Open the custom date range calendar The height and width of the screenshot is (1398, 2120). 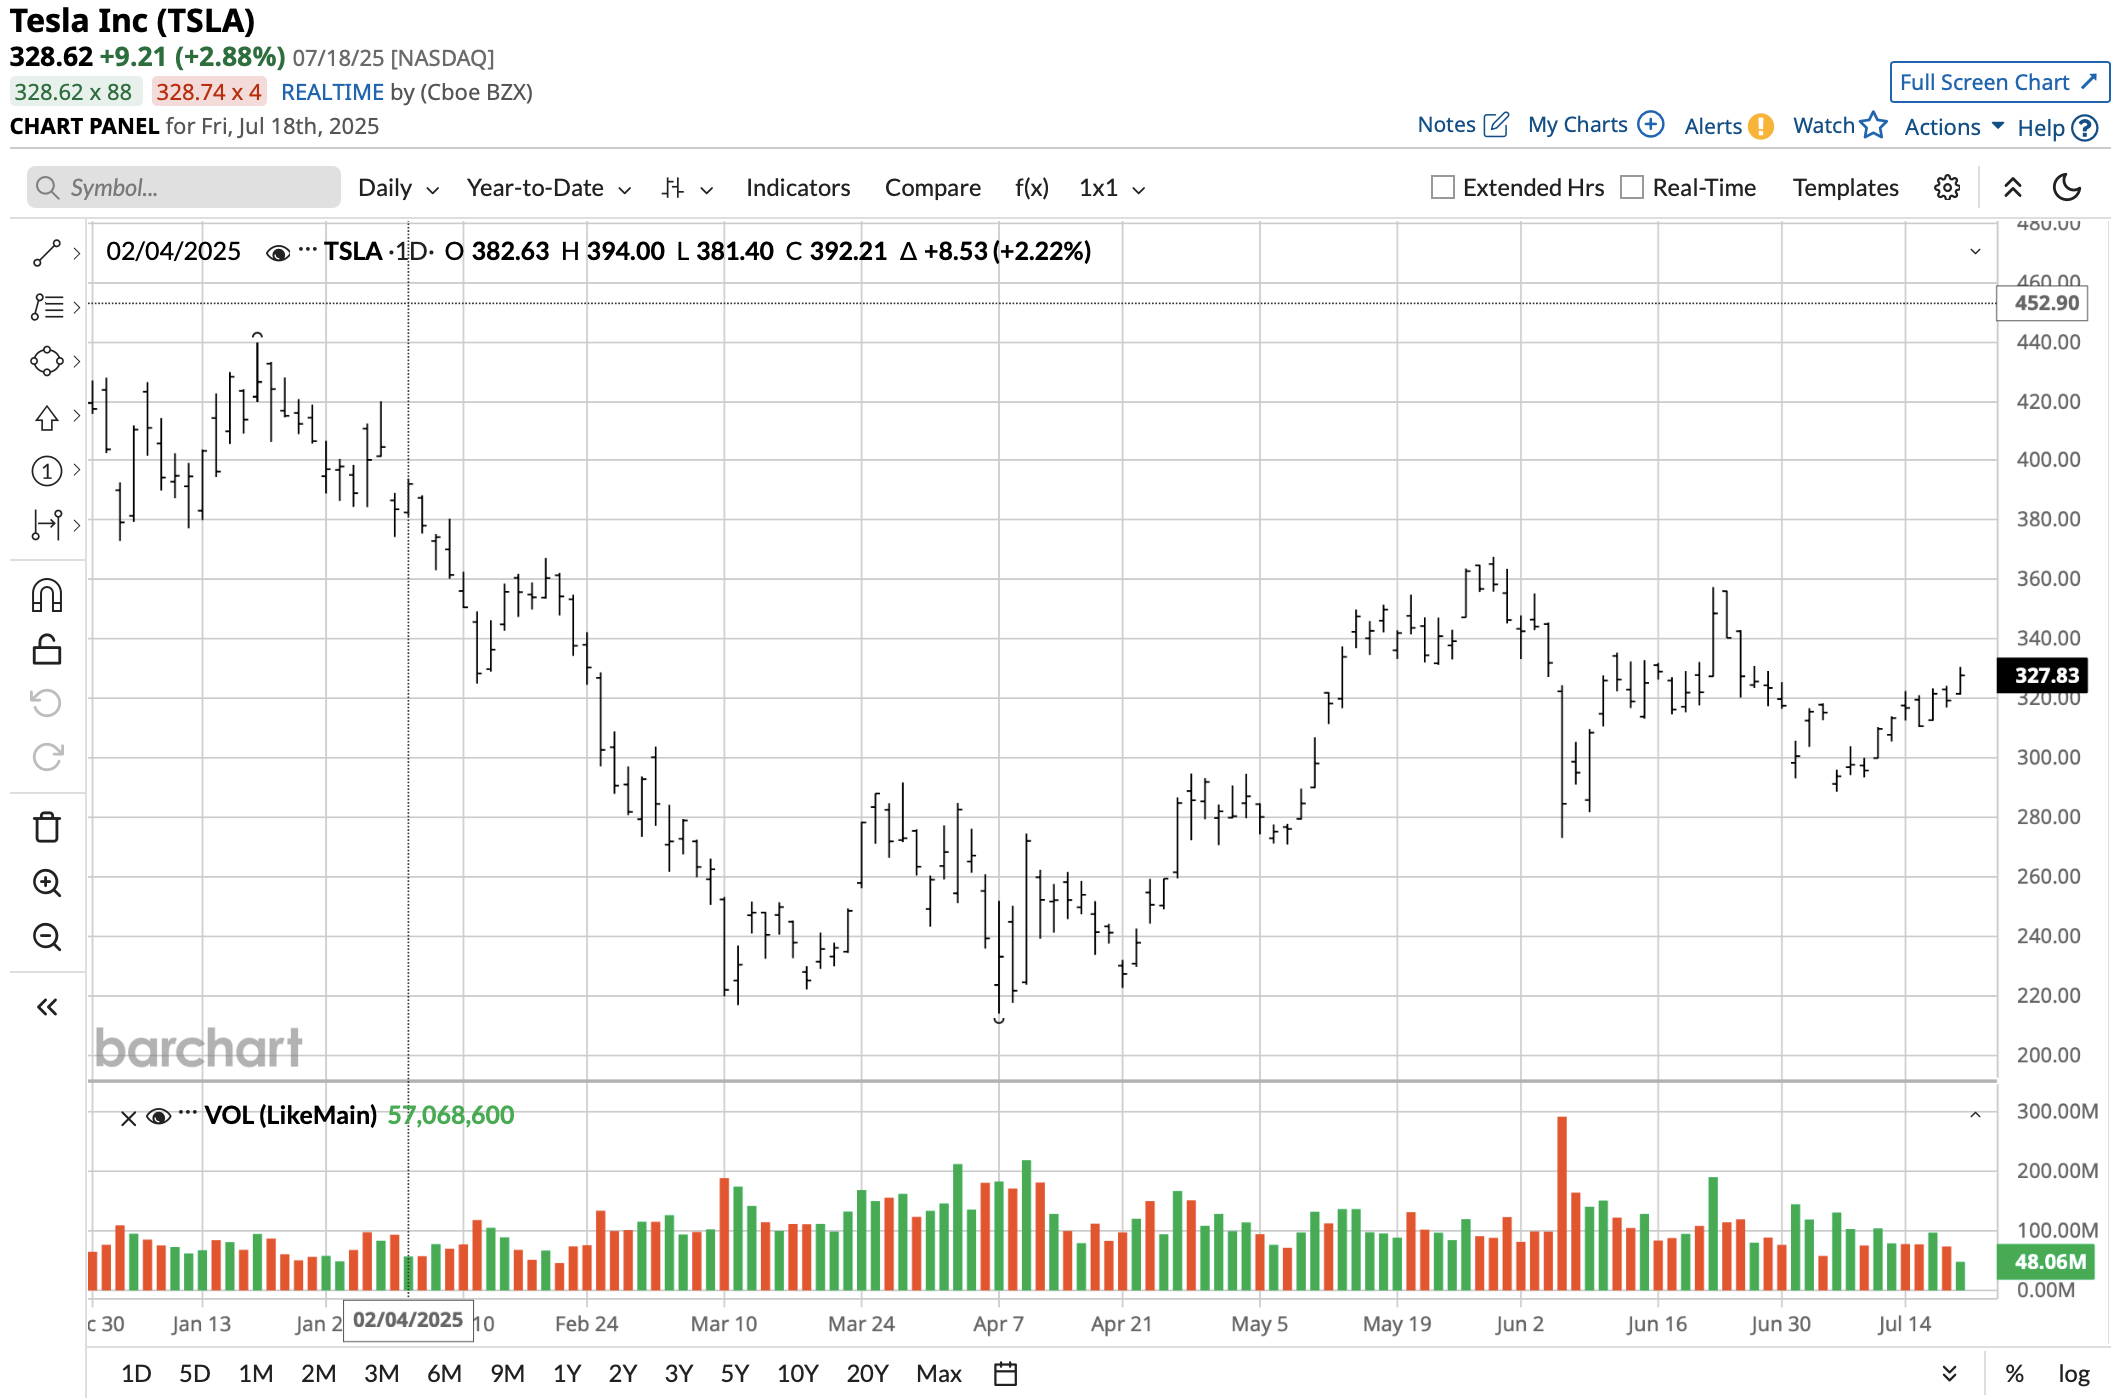1005,1374
